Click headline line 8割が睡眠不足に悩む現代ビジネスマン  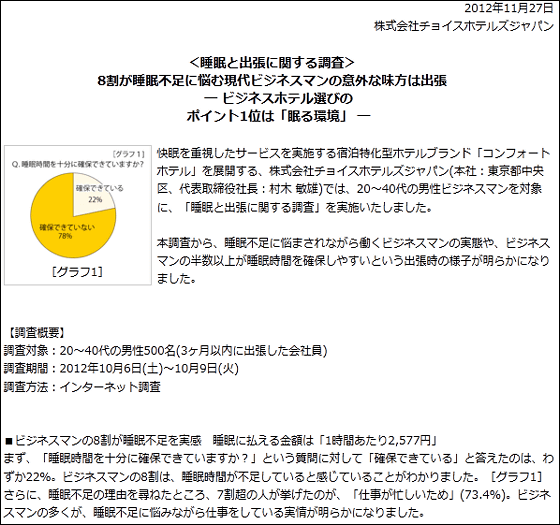pos(272,81)
